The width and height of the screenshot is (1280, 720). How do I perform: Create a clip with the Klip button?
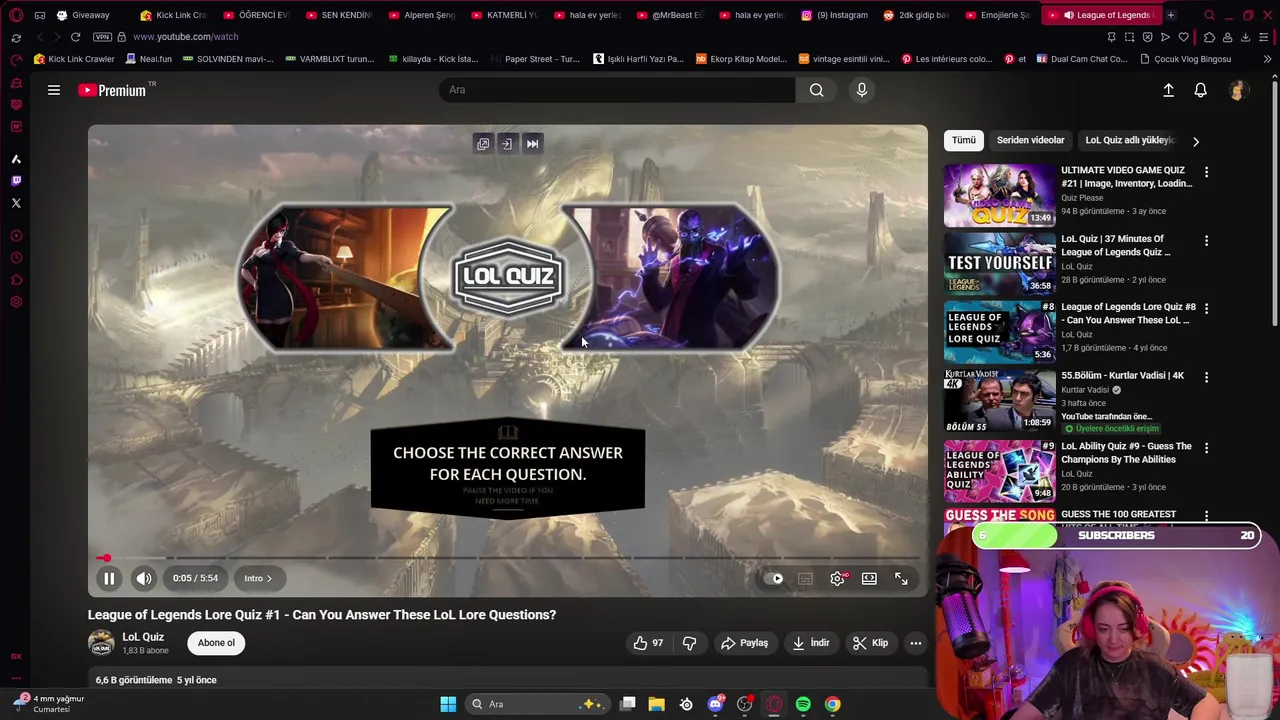coord(870,643)
